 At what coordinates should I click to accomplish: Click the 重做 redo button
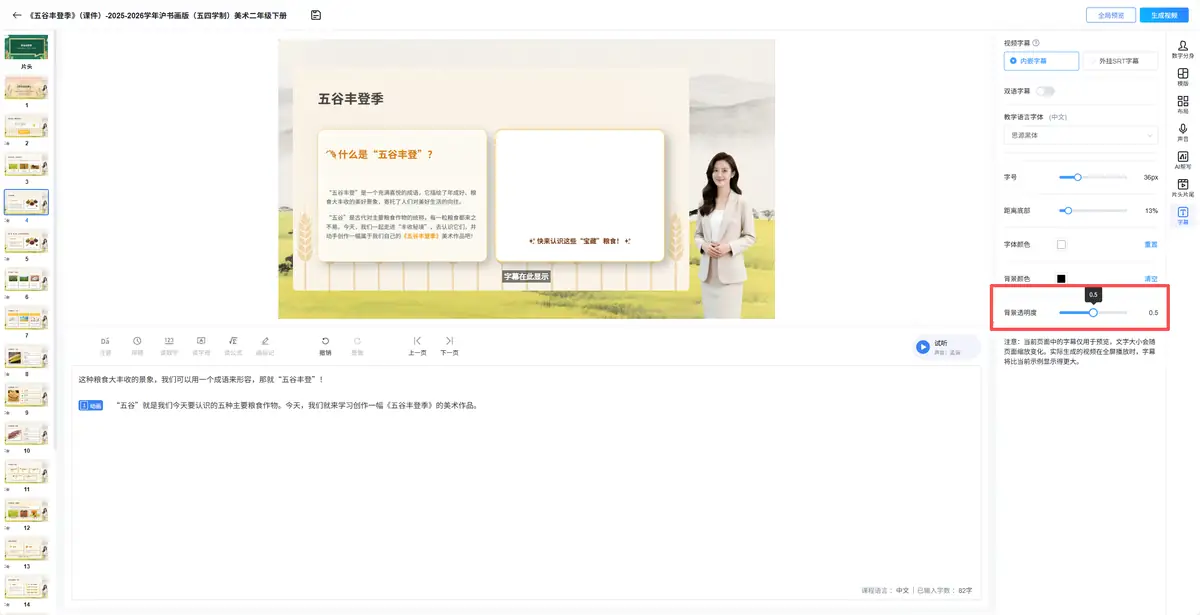[x=357, y=346]
